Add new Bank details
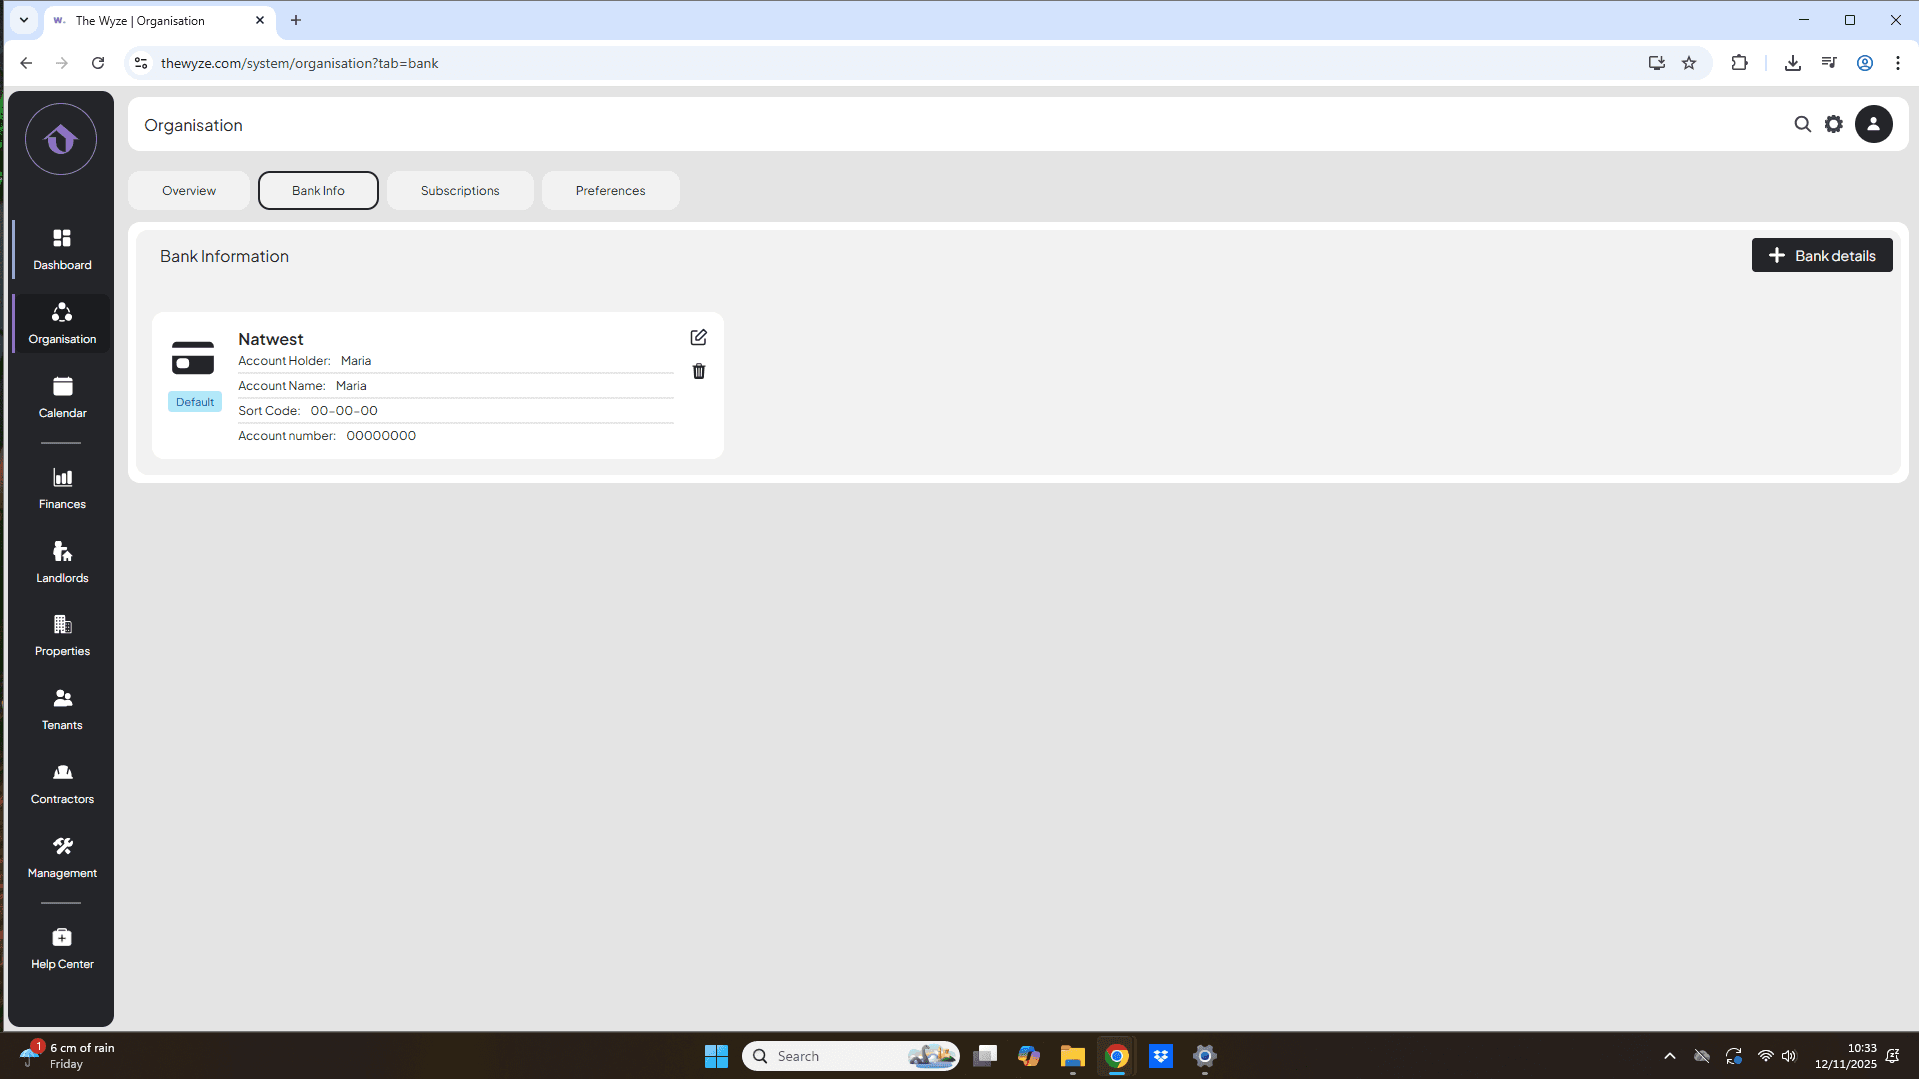This screenshot has height=1079, width=1919. point(1821,256)
